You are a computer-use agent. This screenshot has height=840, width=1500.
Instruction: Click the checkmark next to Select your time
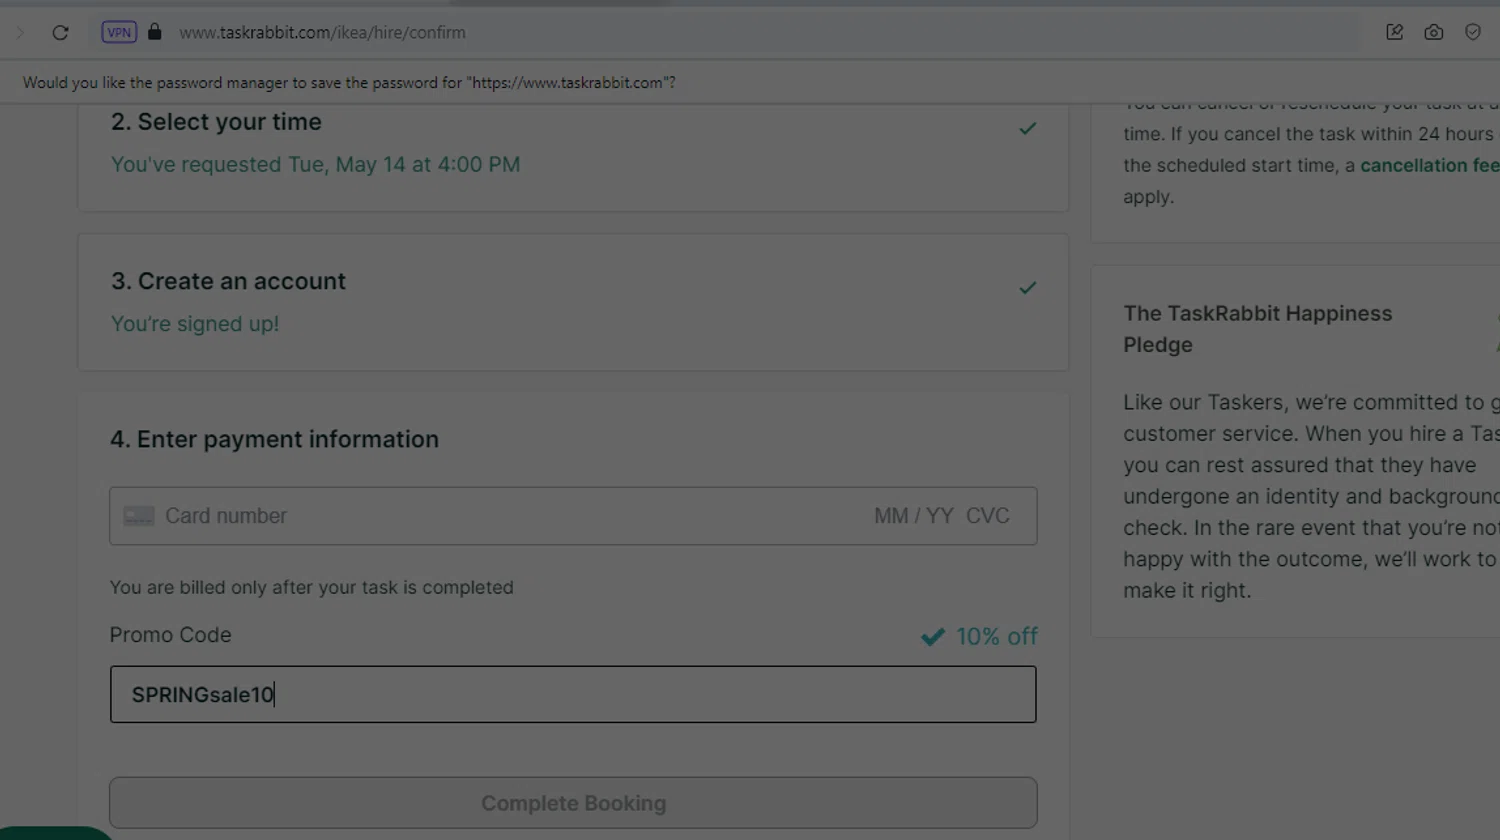(x=1027, y=128)
